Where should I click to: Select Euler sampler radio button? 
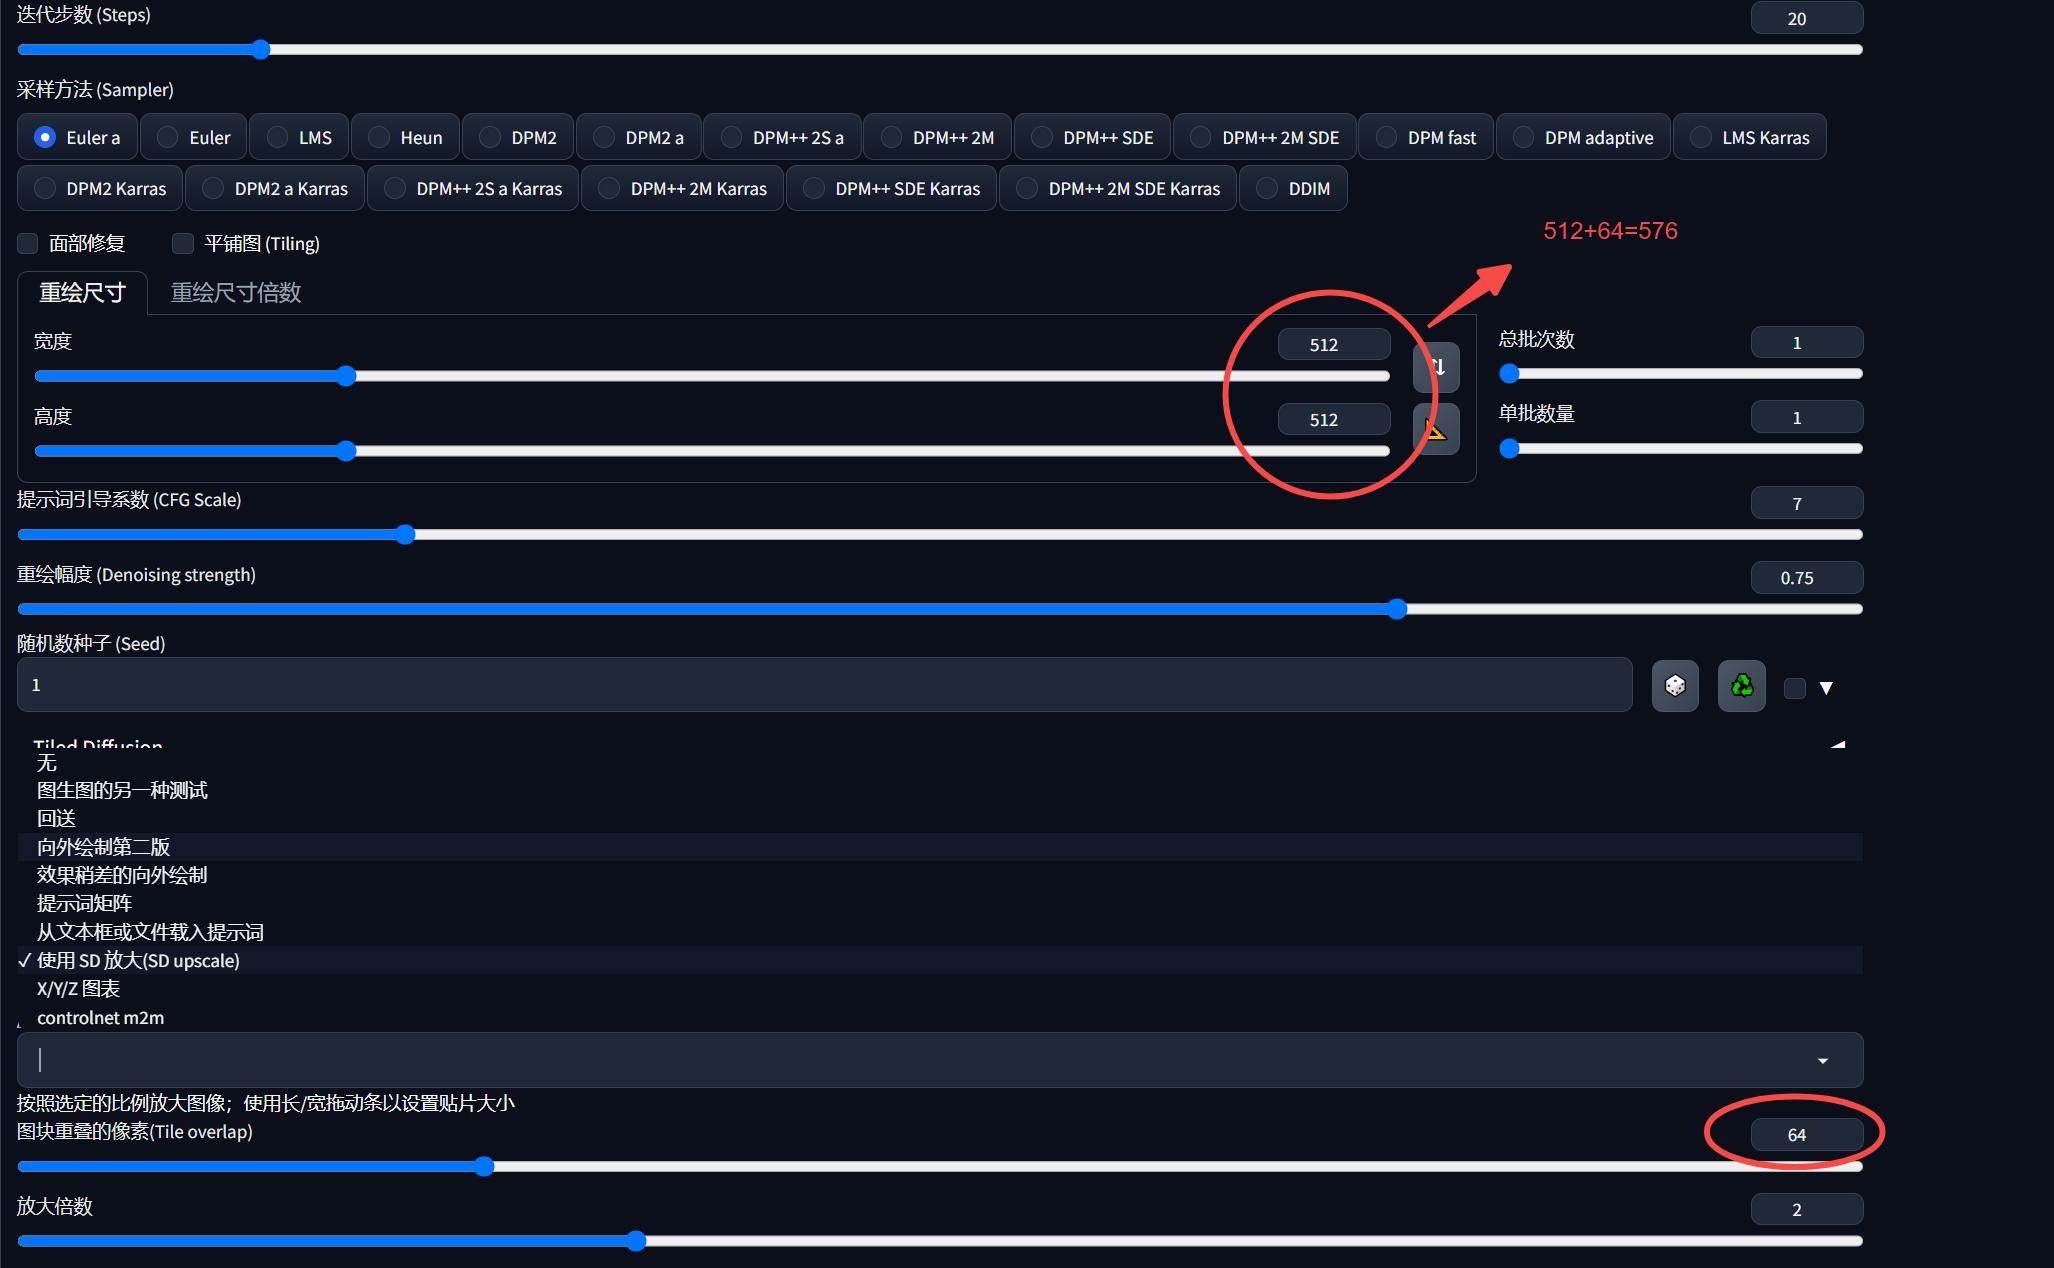[x=194, y=137]
